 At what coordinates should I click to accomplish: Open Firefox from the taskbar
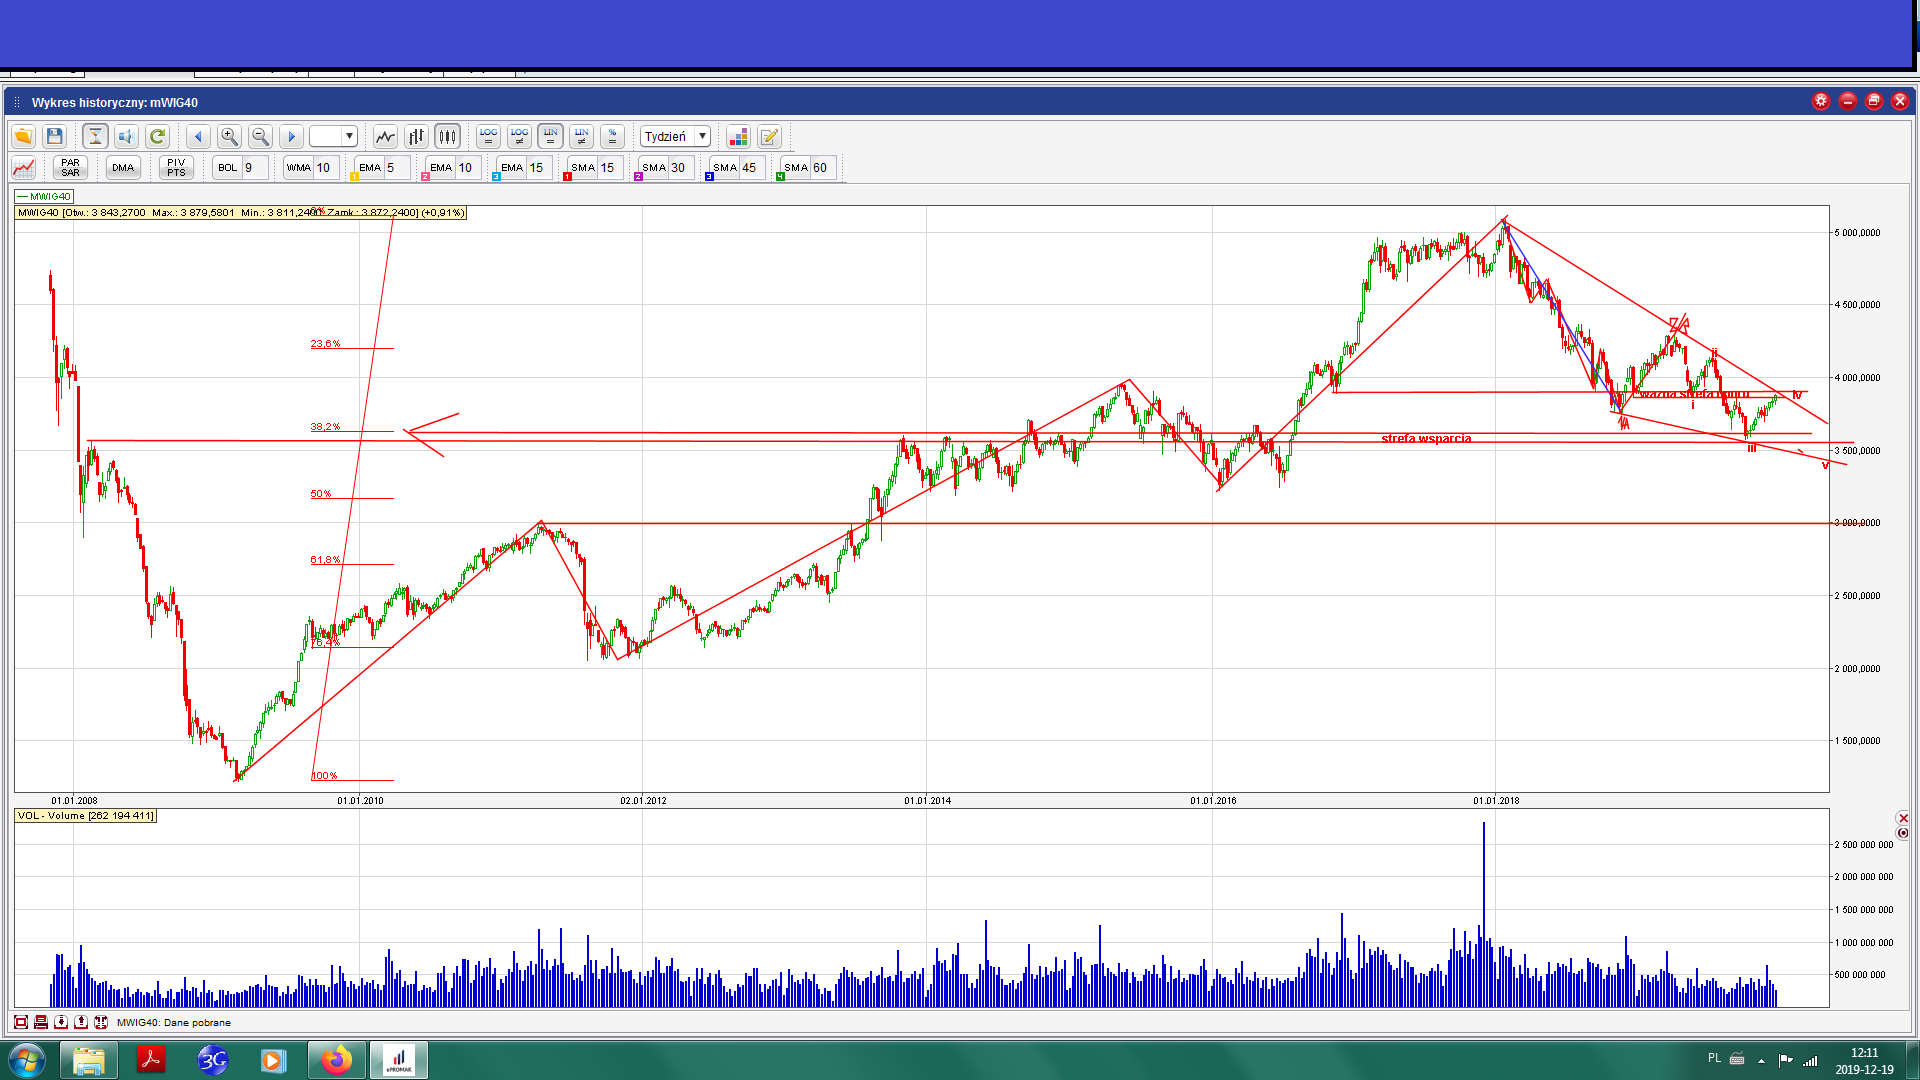[x=336, y=1060]
